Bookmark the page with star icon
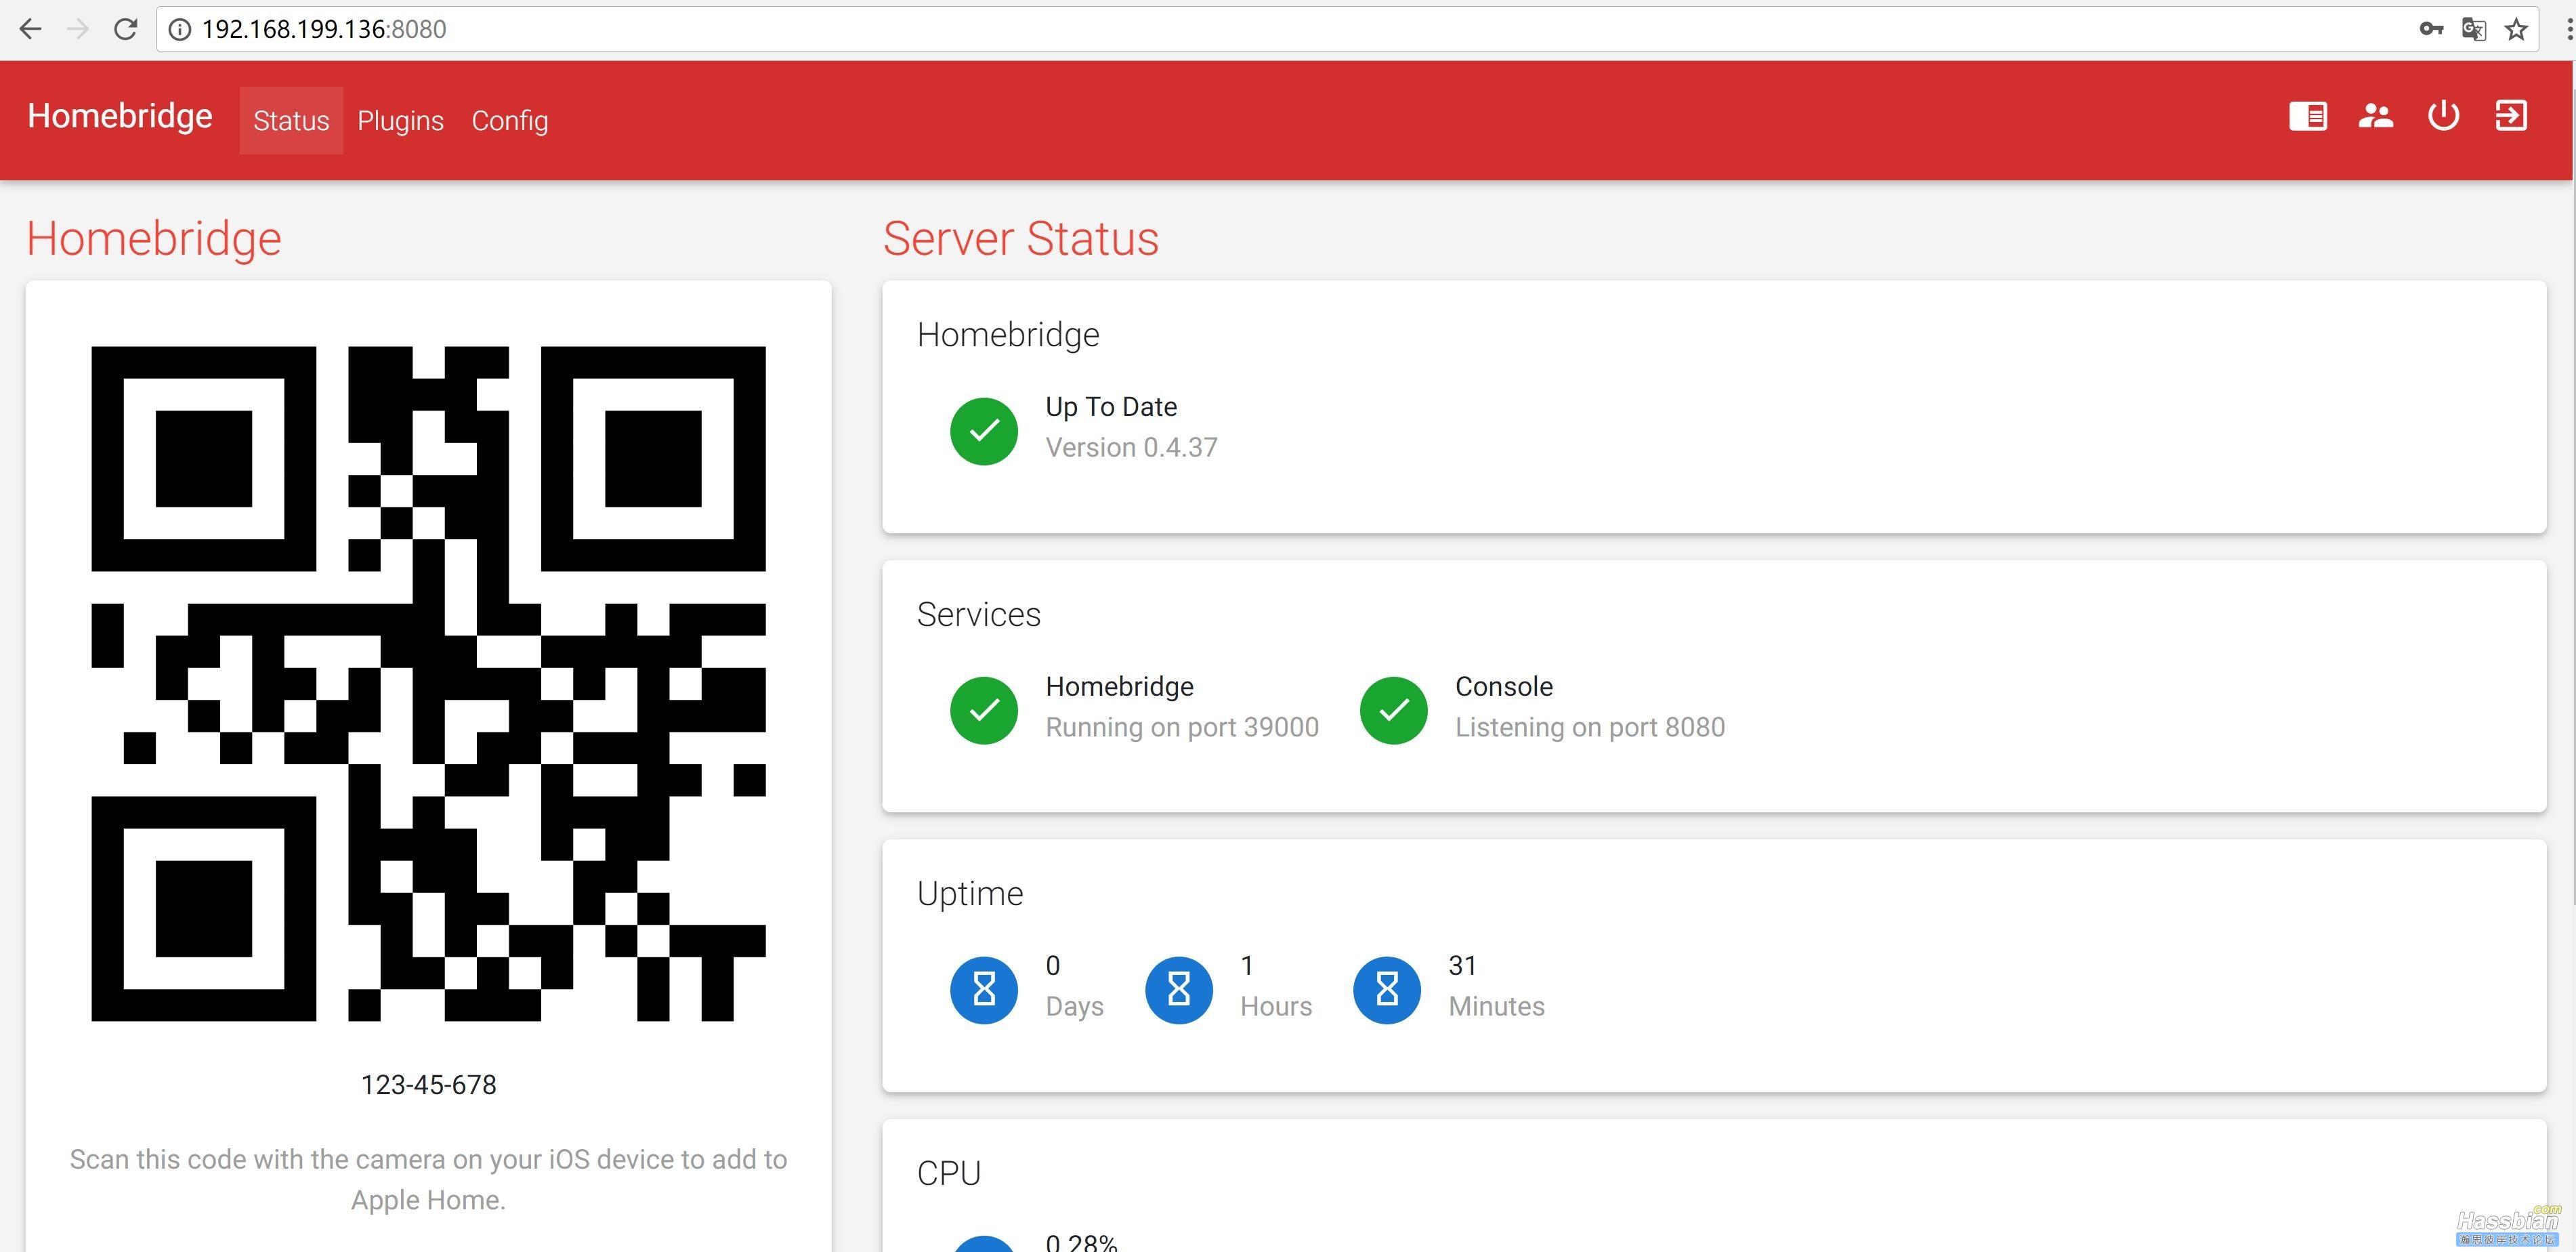The height and width of the screenshot is (1252, 2576). 2516,29
